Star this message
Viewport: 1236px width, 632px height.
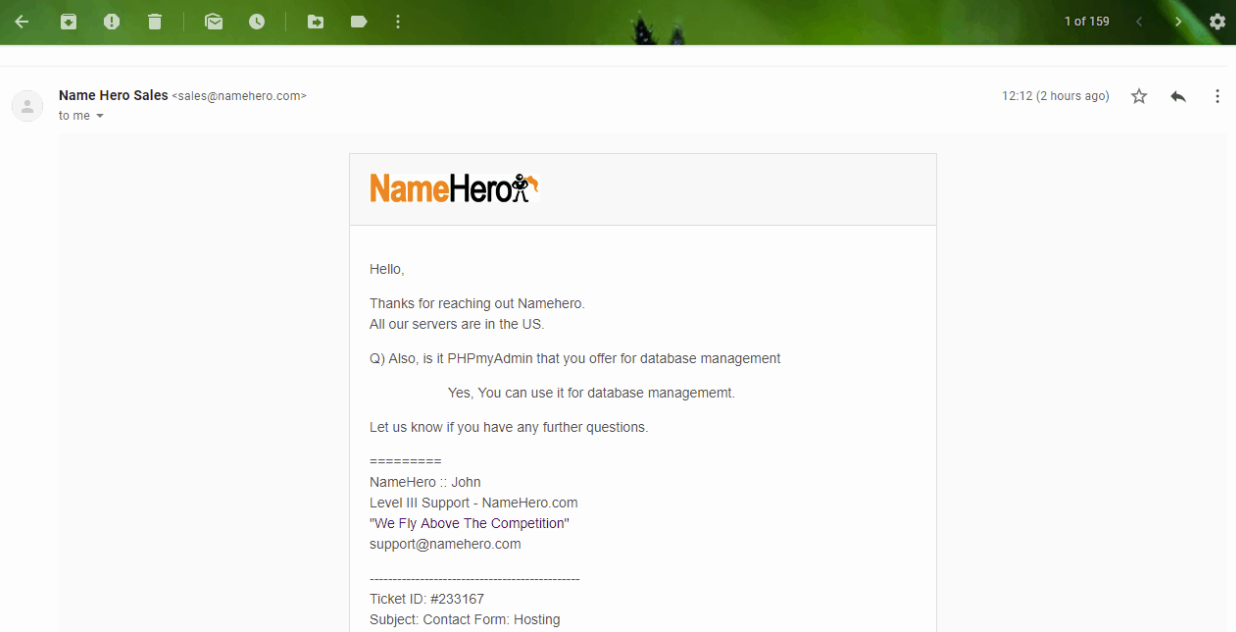click(x=1139, y=96)
